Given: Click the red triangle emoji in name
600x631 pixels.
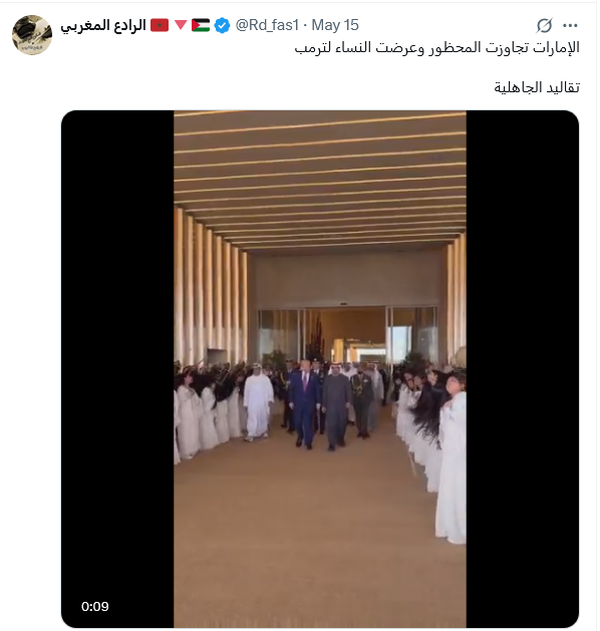Looking at the screenshot, I should click(181, 25).
